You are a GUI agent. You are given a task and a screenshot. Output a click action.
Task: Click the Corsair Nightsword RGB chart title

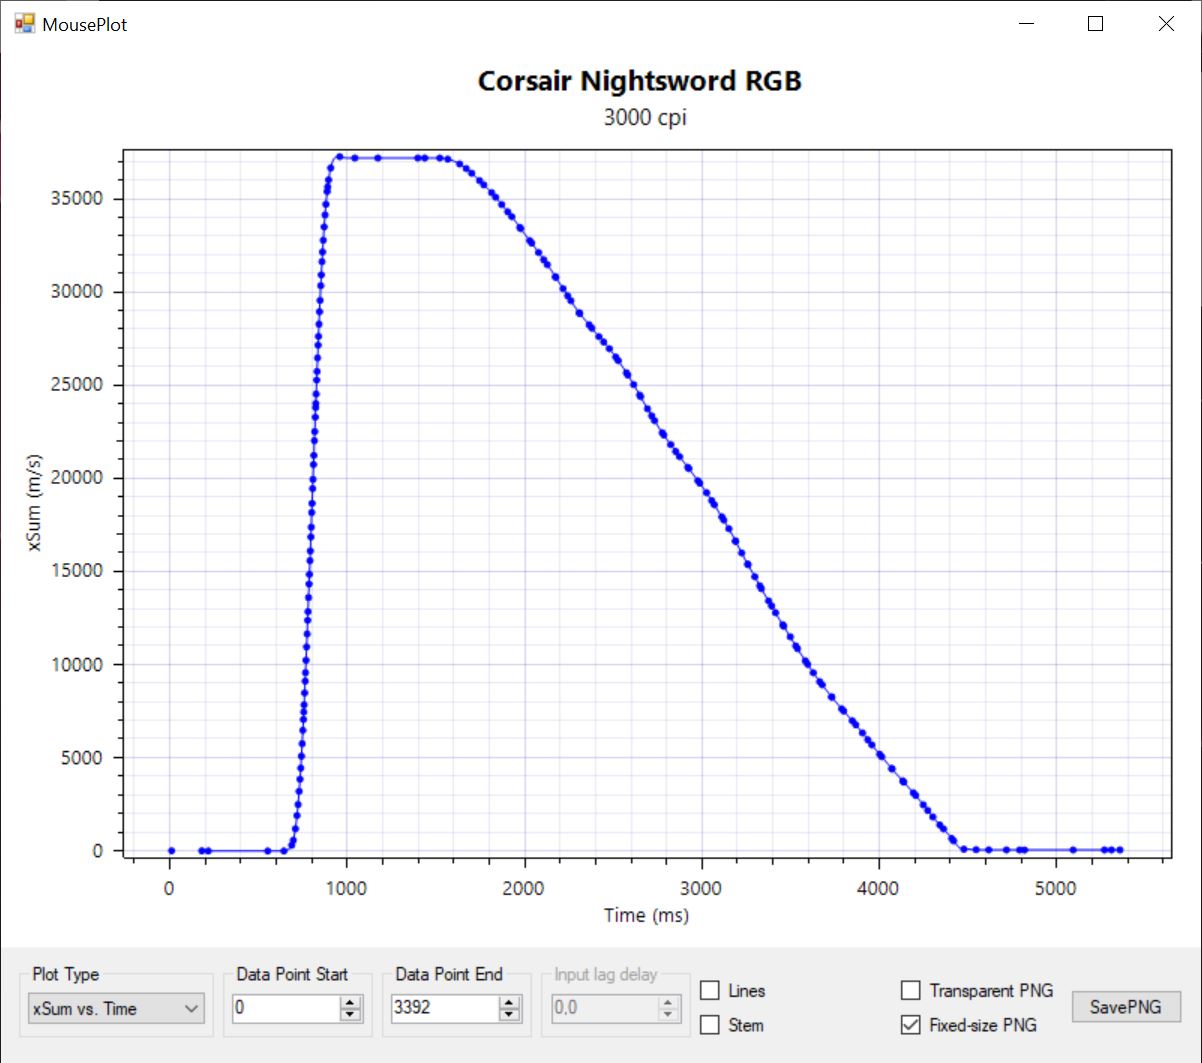click(639, 81)
